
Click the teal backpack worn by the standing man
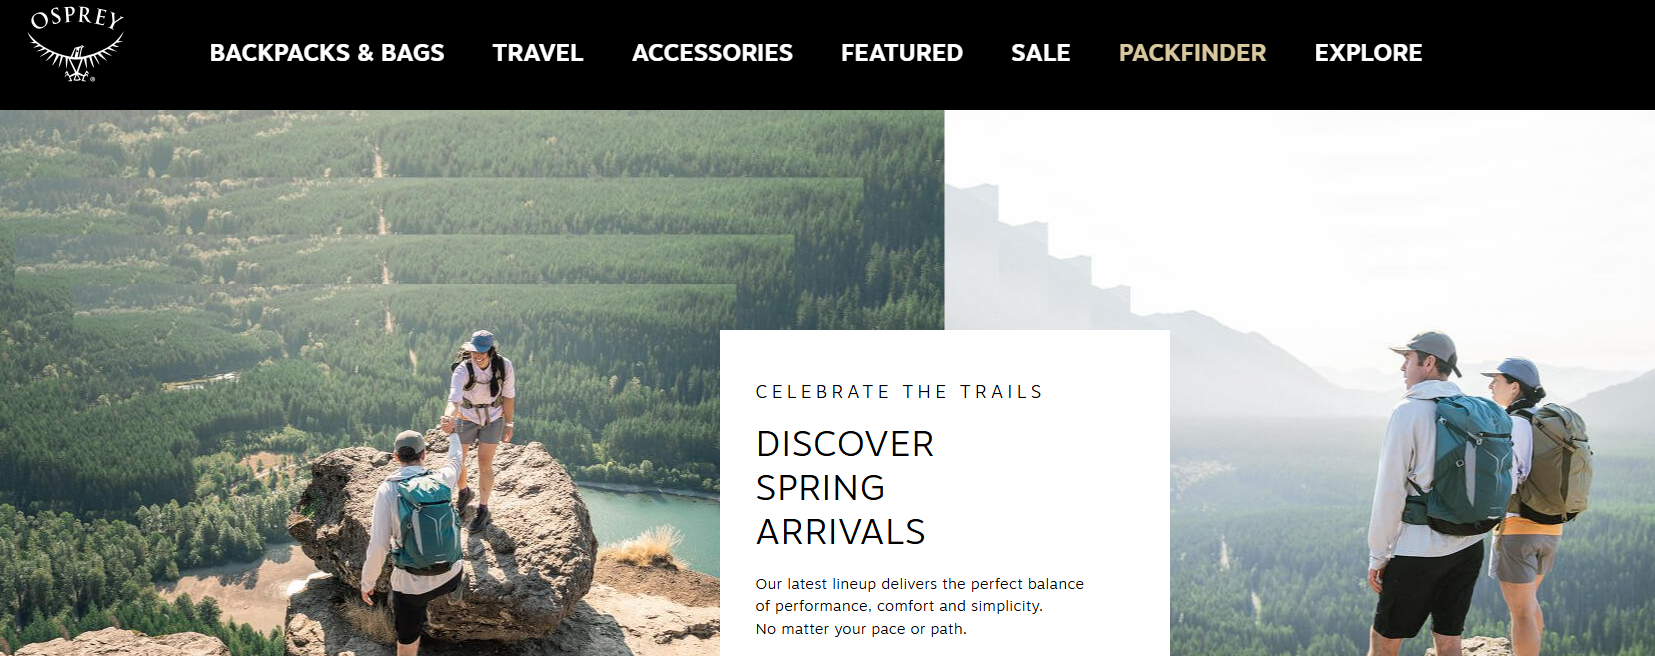[x=1471, y=463]
